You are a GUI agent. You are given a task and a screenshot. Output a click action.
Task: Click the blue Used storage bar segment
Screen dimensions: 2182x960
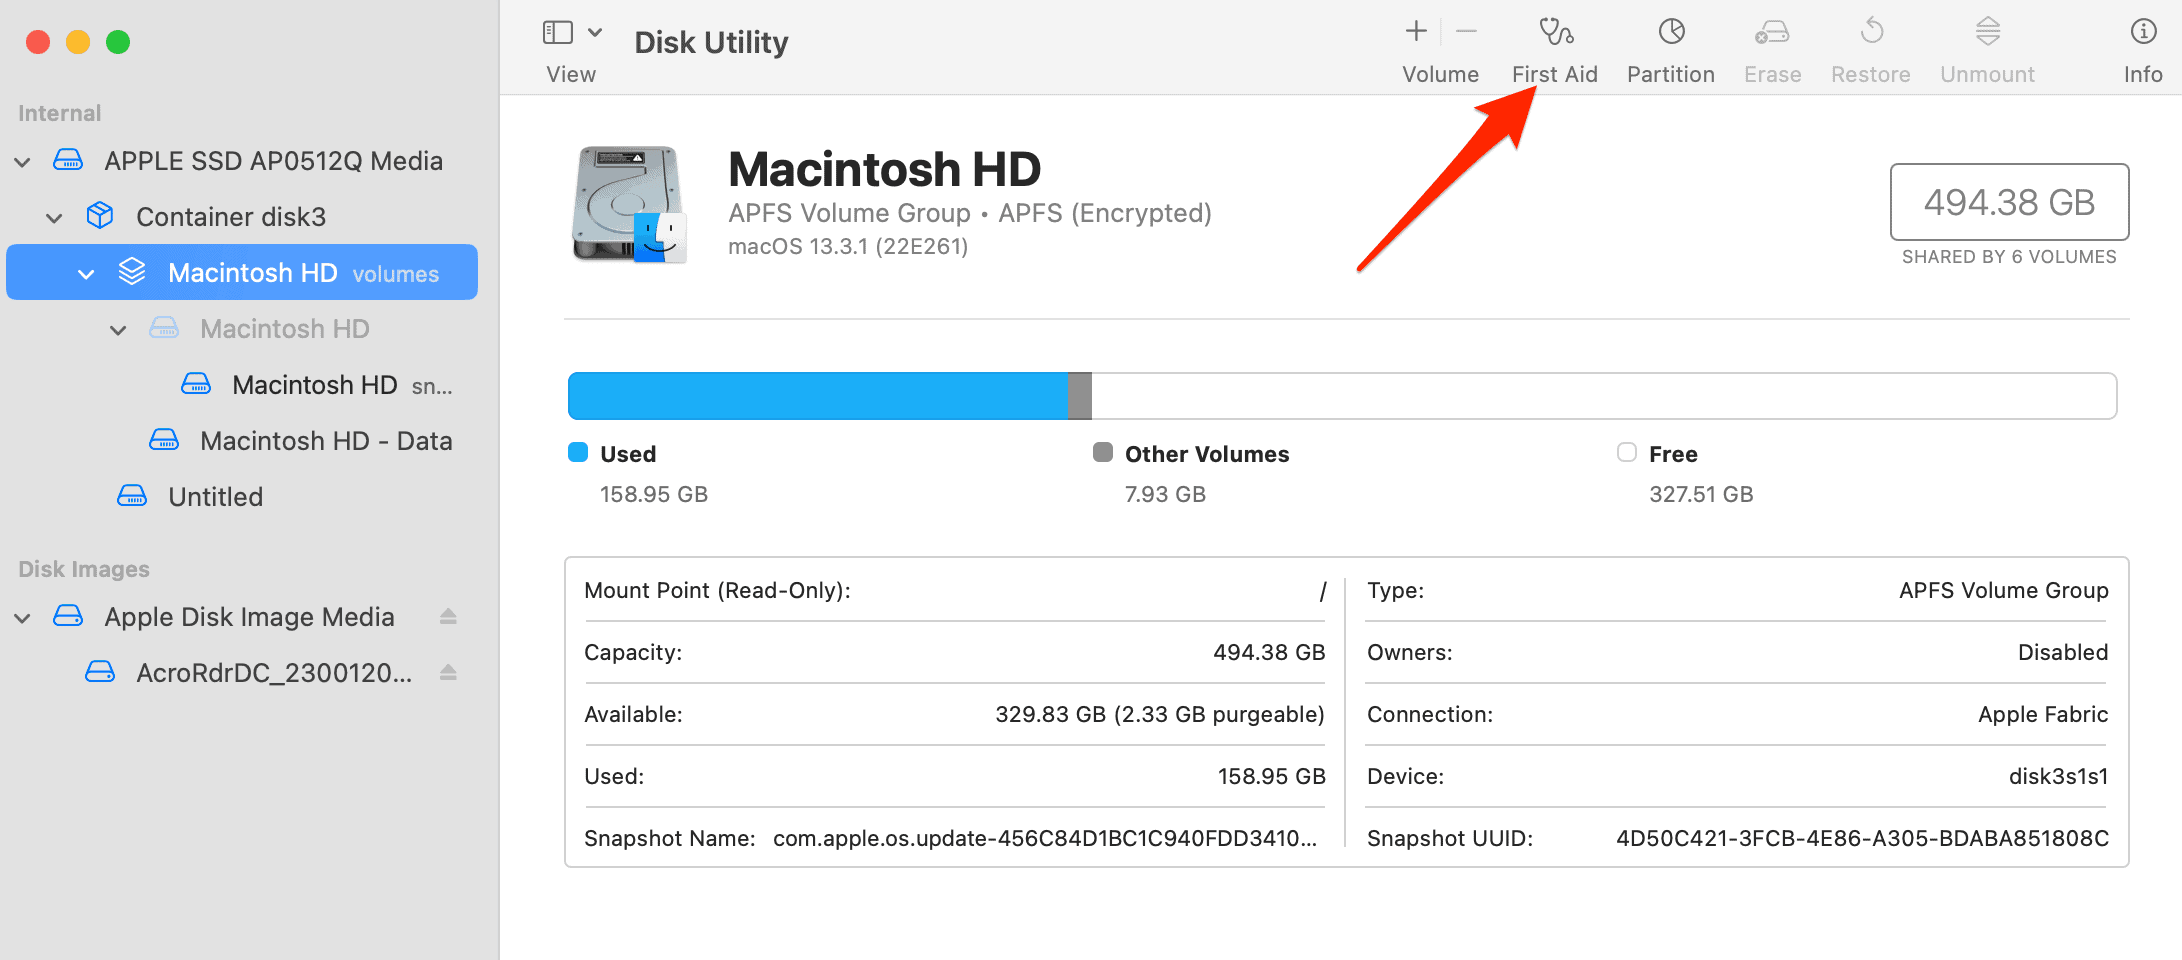tap(816, 396)
